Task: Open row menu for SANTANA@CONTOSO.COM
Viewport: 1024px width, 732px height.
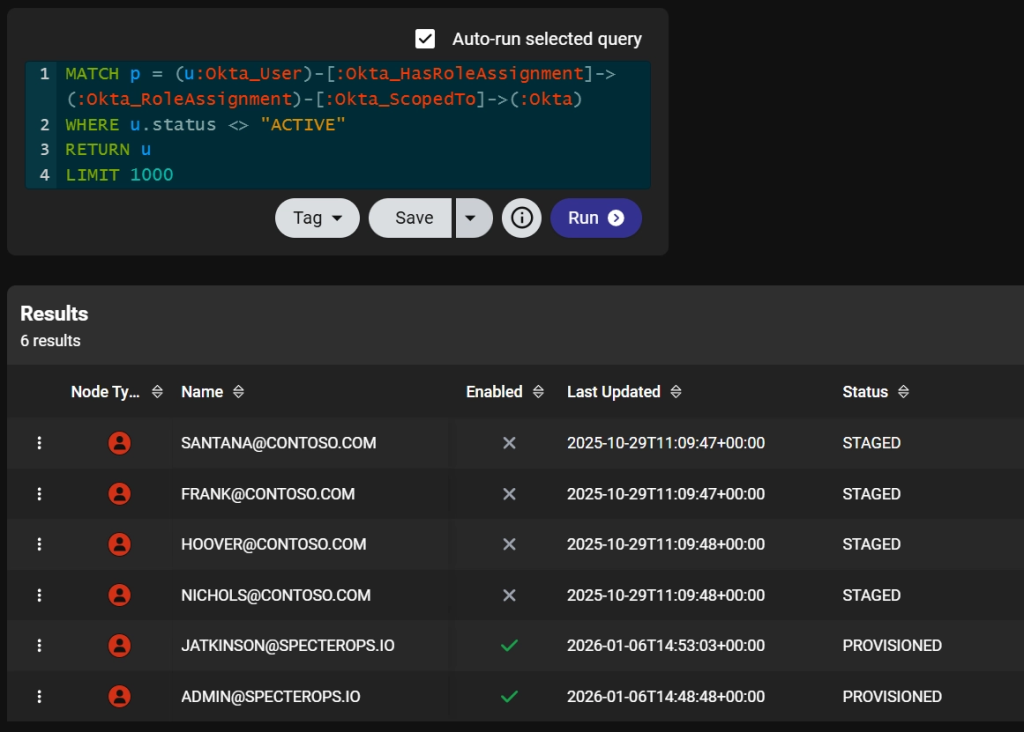Action: pyautogui.click(x=39, y=443)
